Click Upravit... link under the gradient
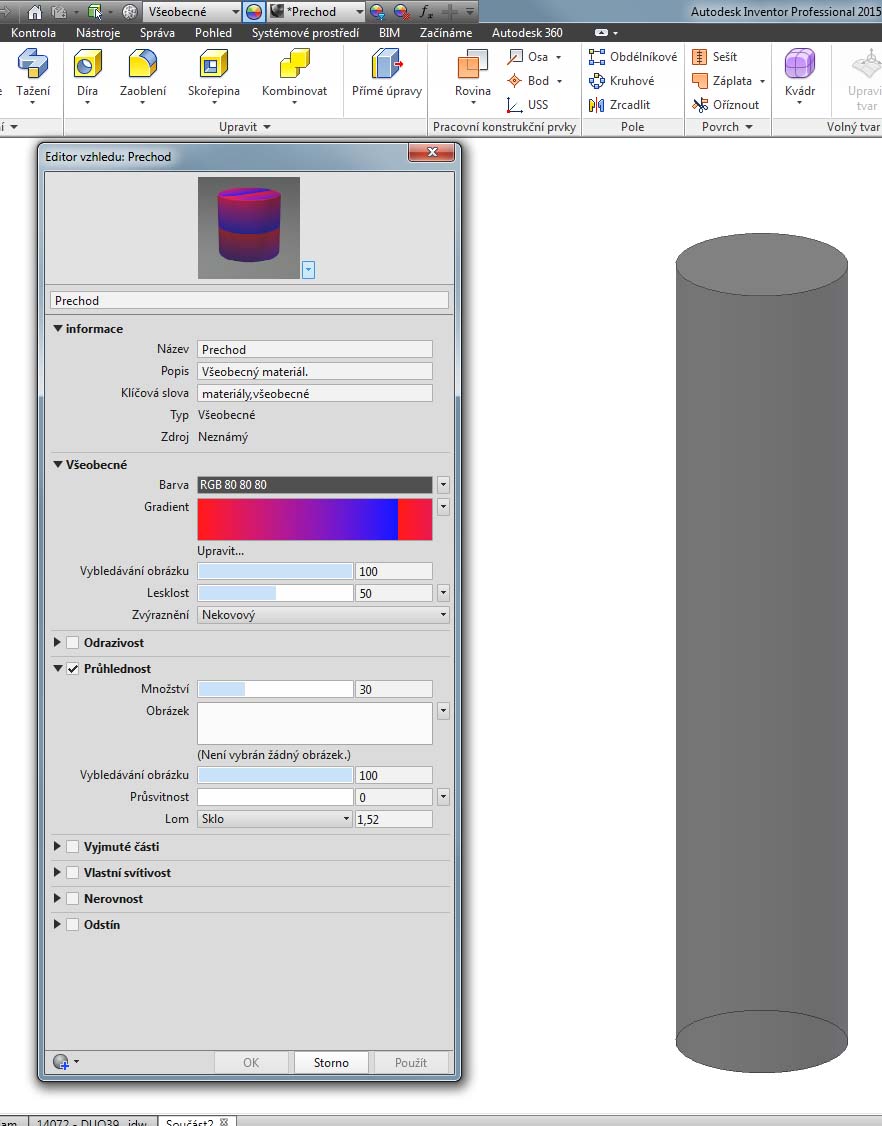 point(220,551)
